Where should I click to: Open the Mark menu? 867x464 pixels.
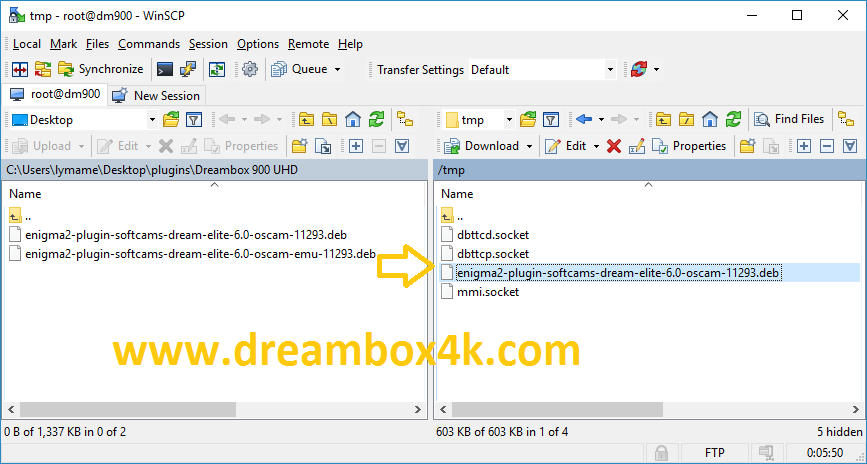click(x=64, y=44)
